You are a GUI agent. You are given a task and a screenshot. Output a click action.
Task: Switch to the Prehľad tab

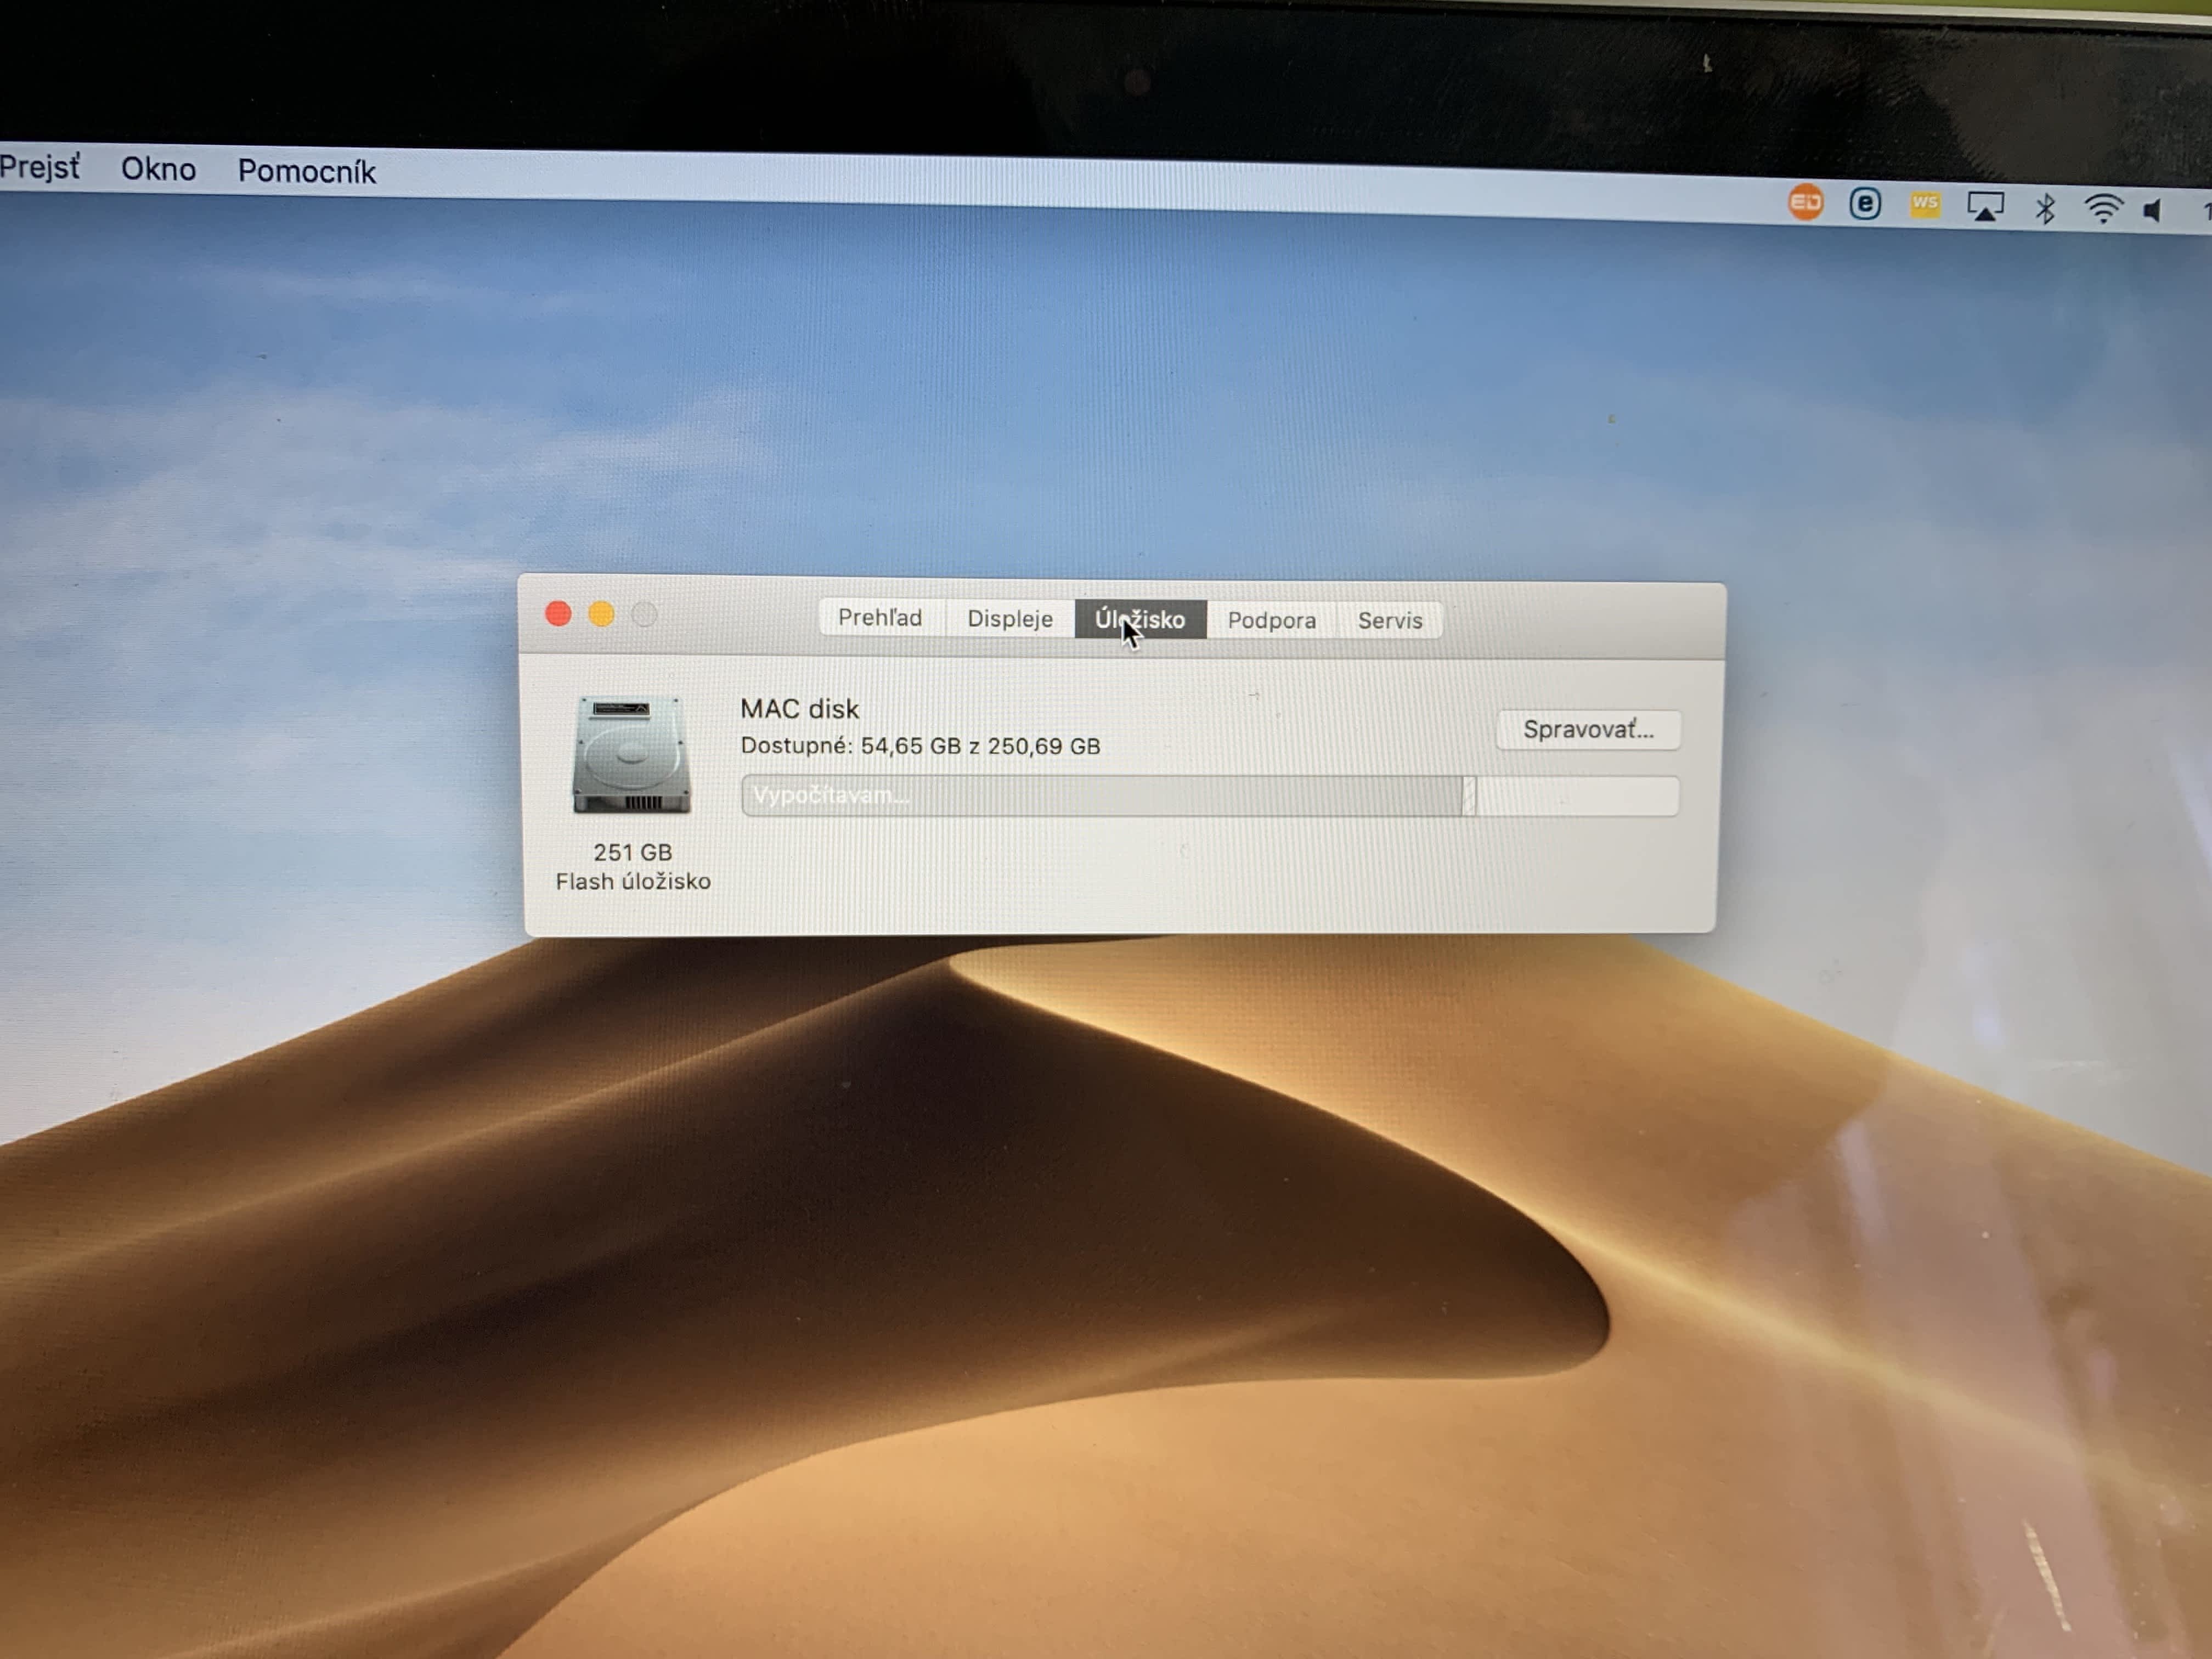(x=879, y=618)
